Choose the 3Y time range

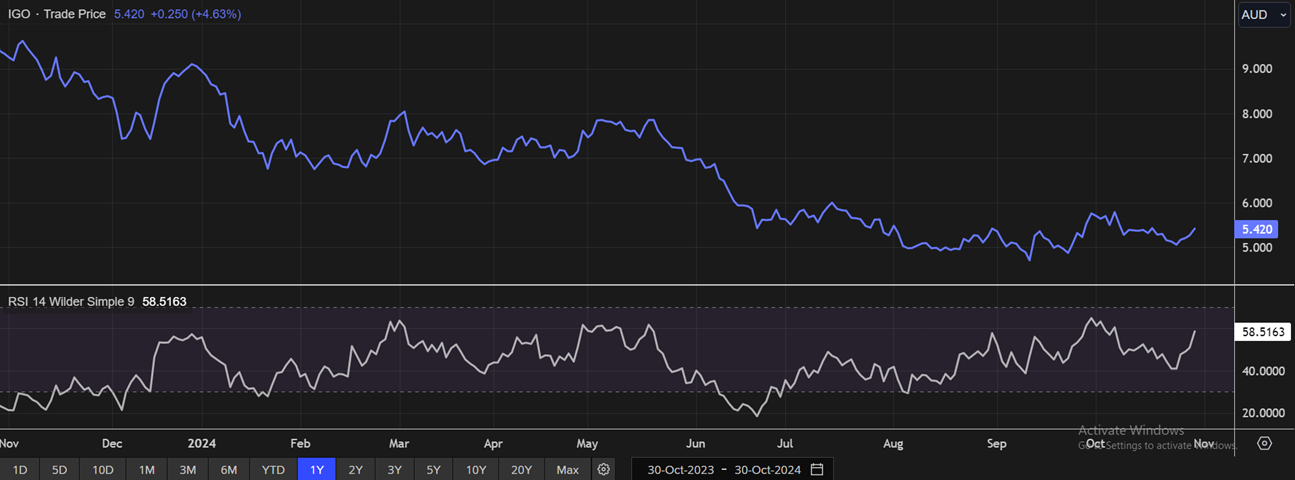click(394, 469)
